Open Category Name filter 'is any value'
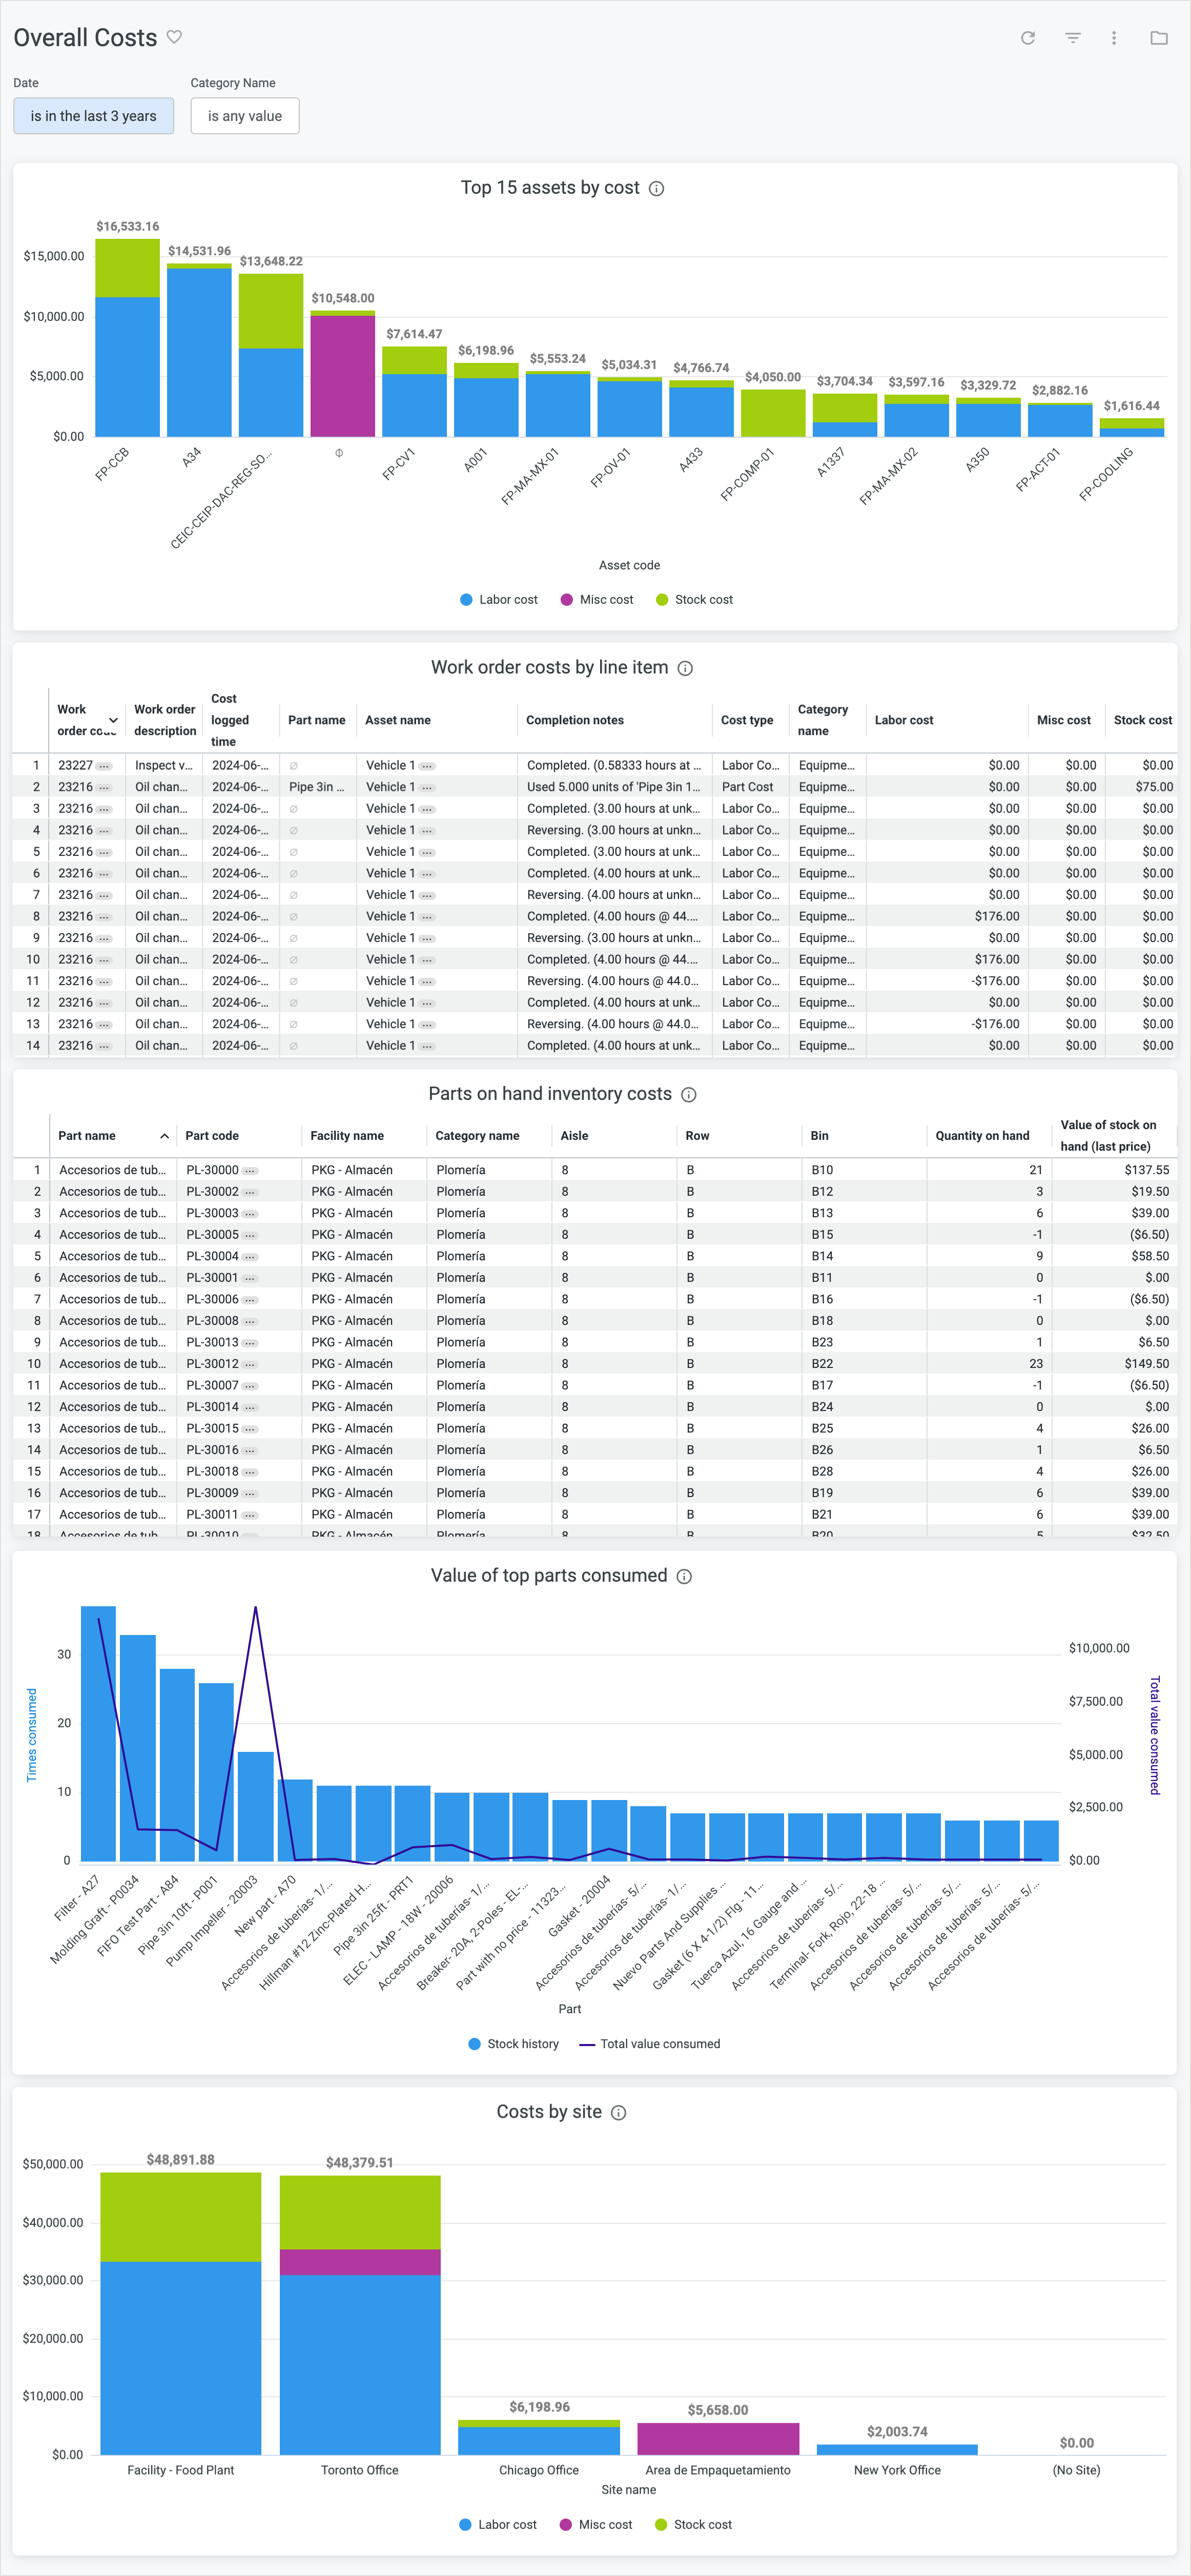The image size is (1191, 2576). [x=244, y=116]
